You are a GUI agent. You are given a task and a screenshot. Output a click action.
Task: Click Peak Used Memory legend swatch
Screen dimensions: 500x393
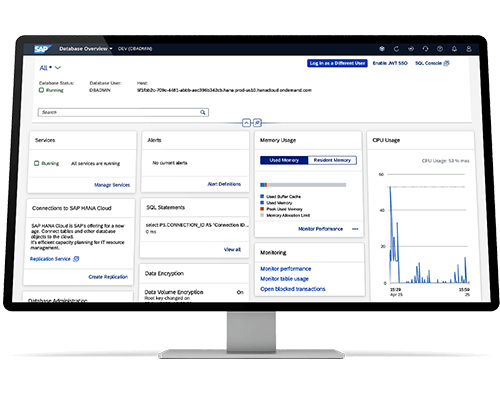coord(262,209)
